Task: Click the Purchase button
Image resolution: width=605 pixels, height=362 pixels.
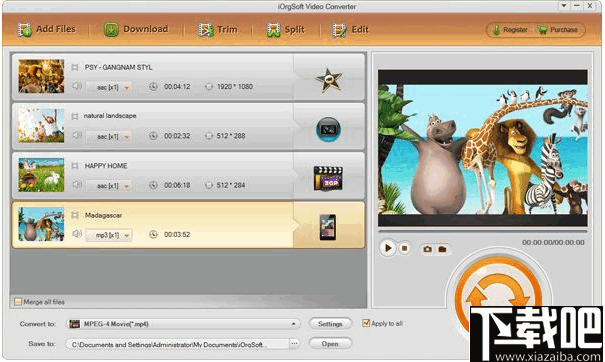Action: [558, 30]
